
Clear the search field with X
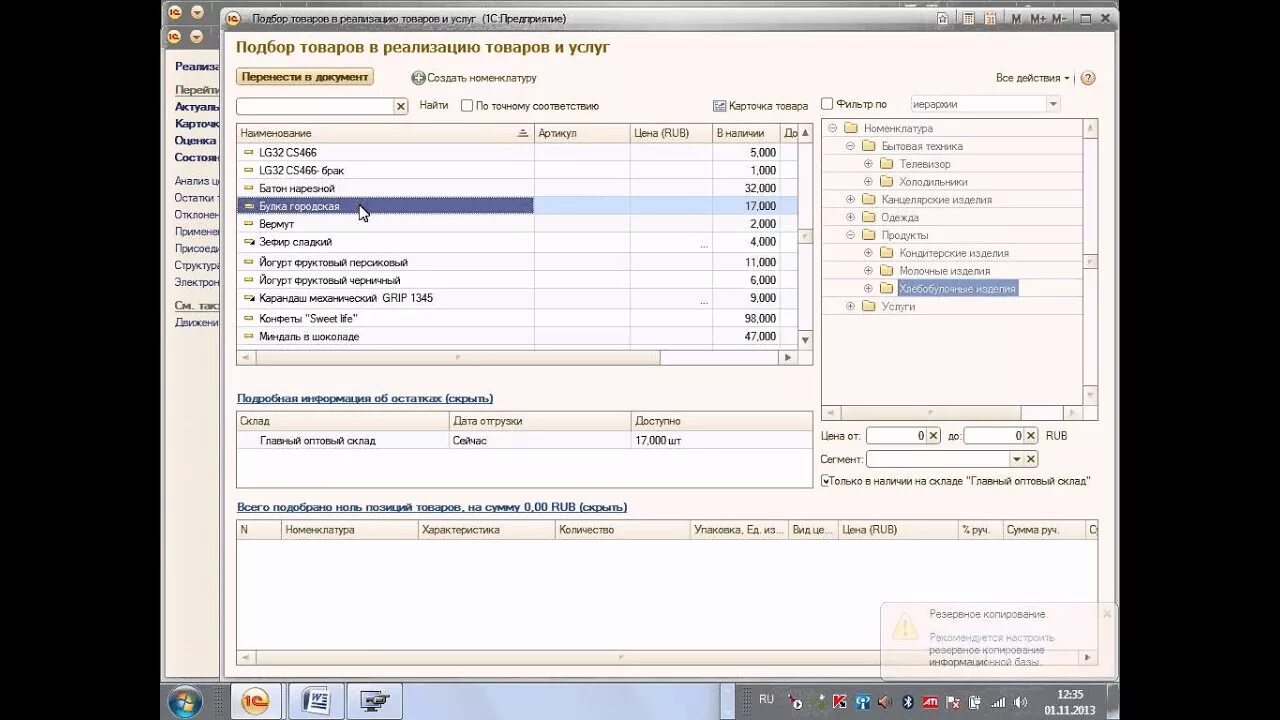(x=401, y=106)
